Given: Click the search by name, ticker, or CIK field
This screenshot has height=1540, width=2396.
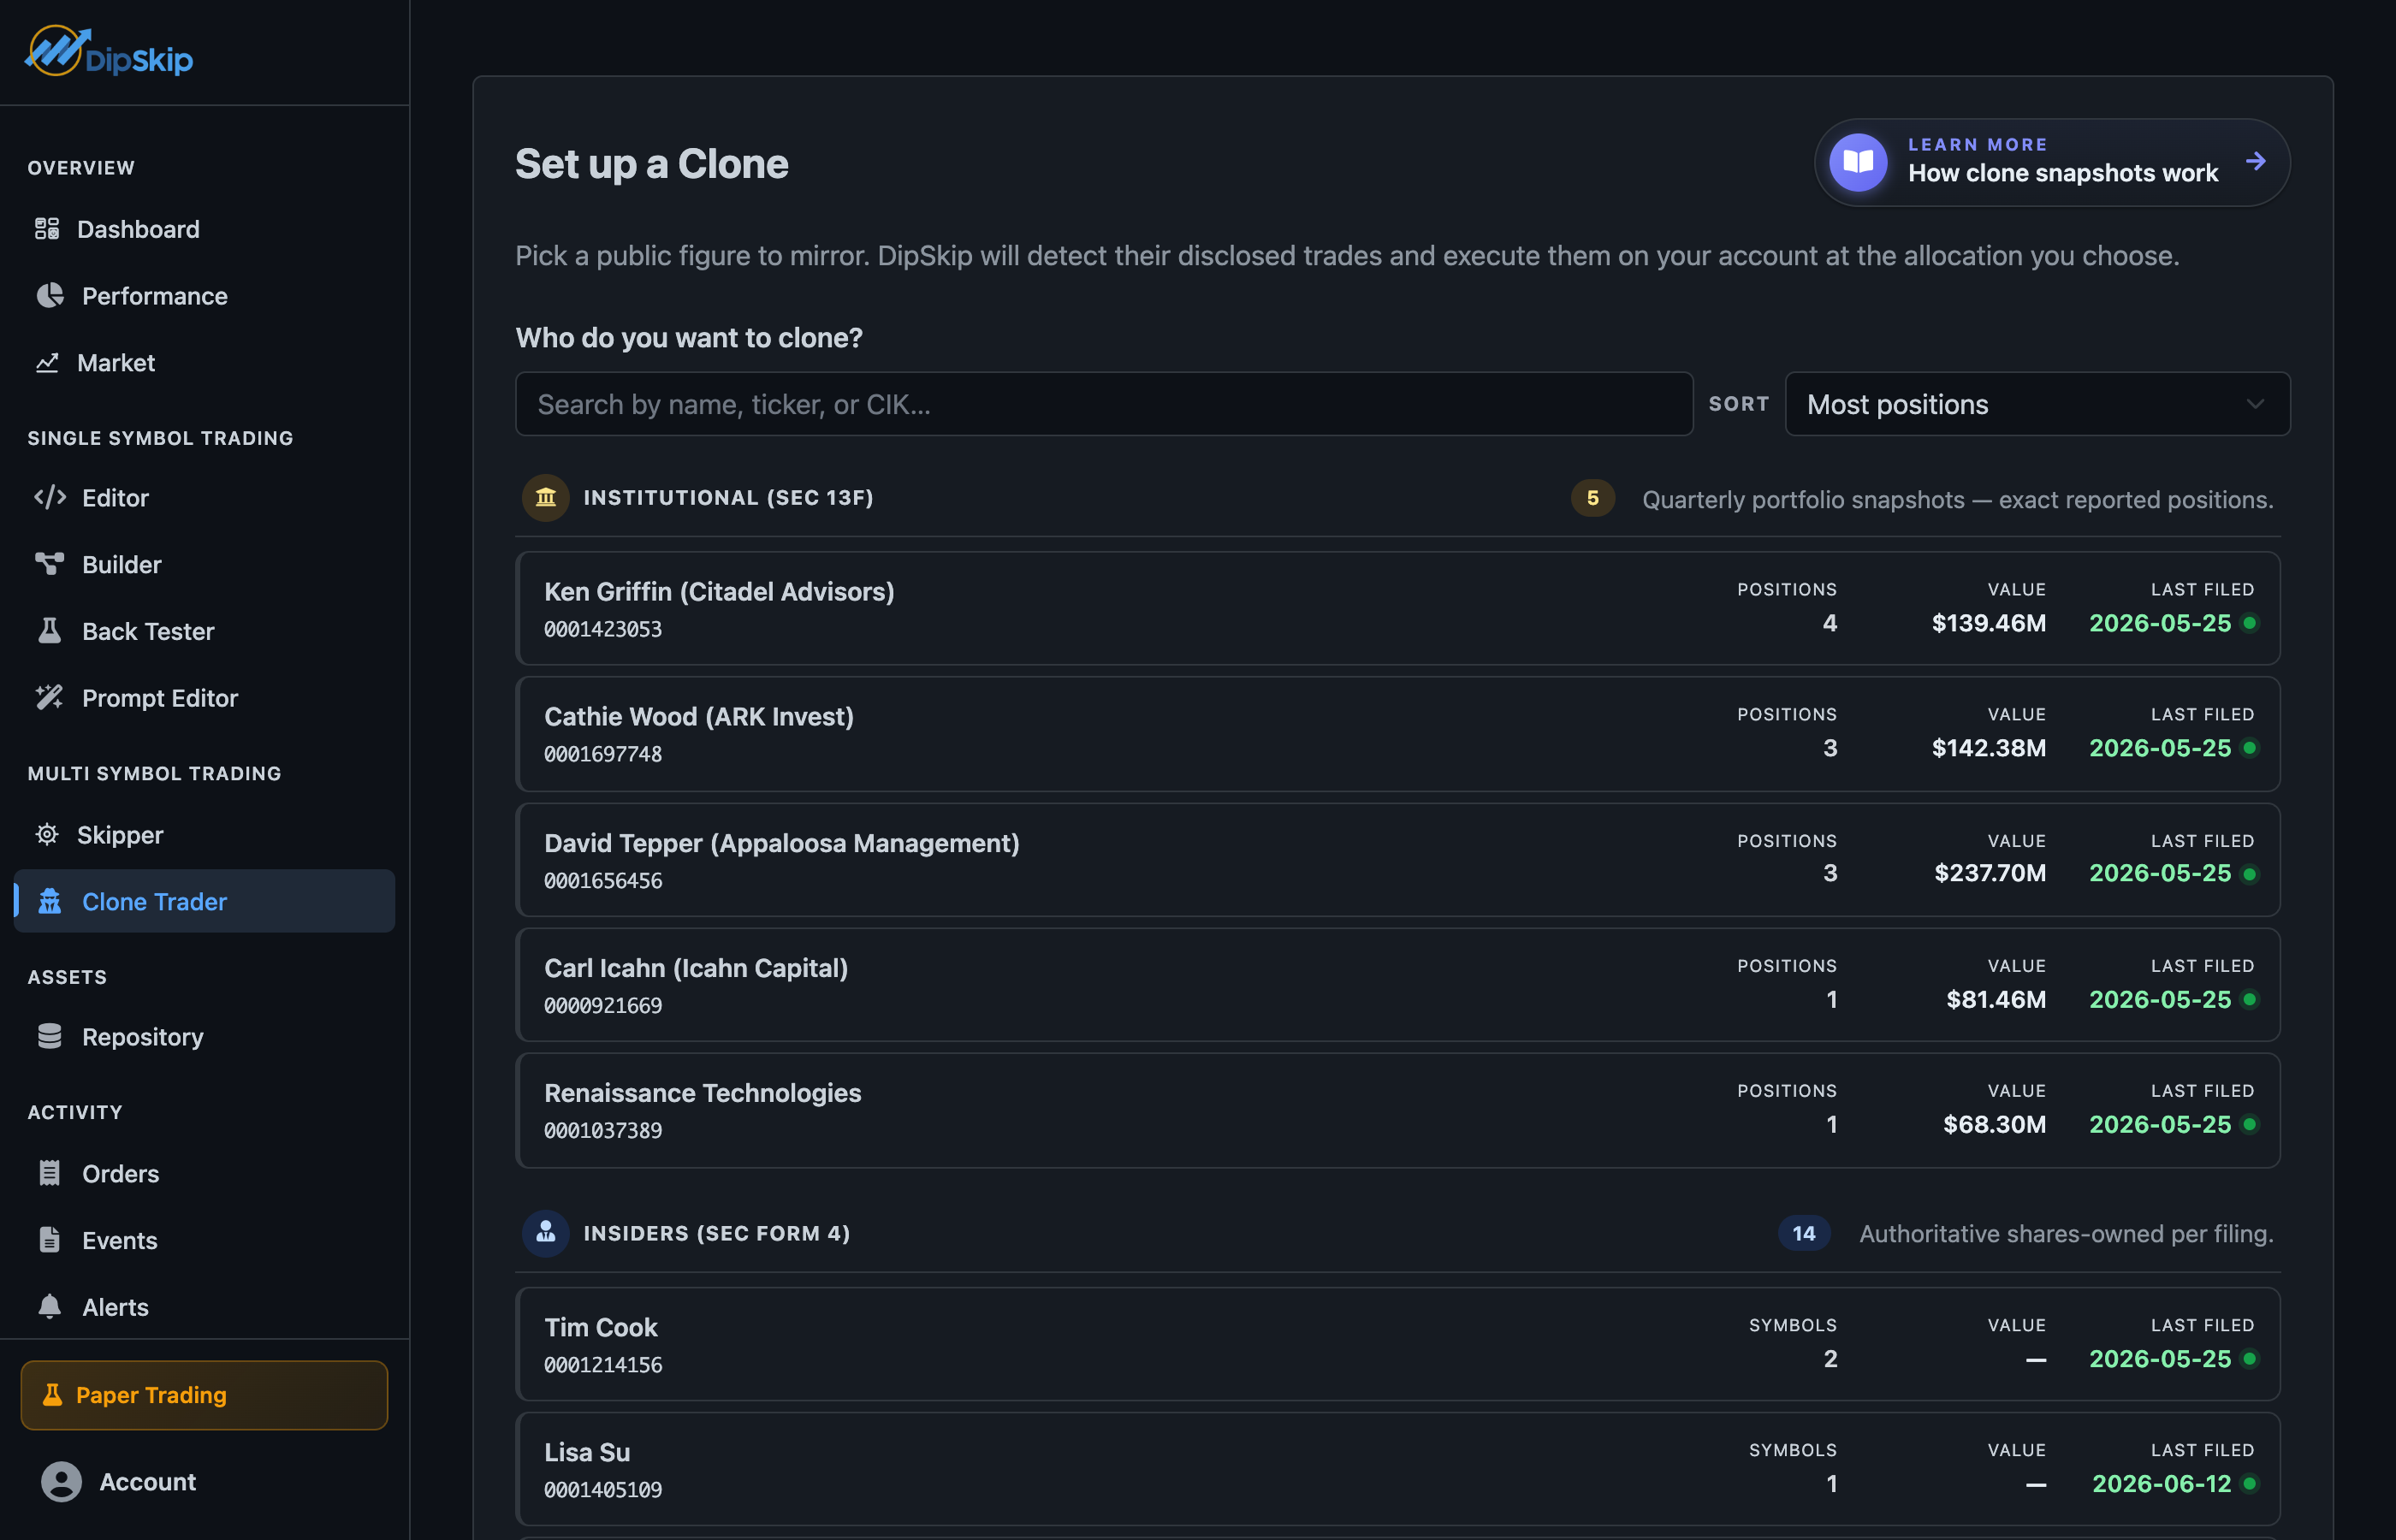Looking at the screenshot, I should pos(1104,404).
